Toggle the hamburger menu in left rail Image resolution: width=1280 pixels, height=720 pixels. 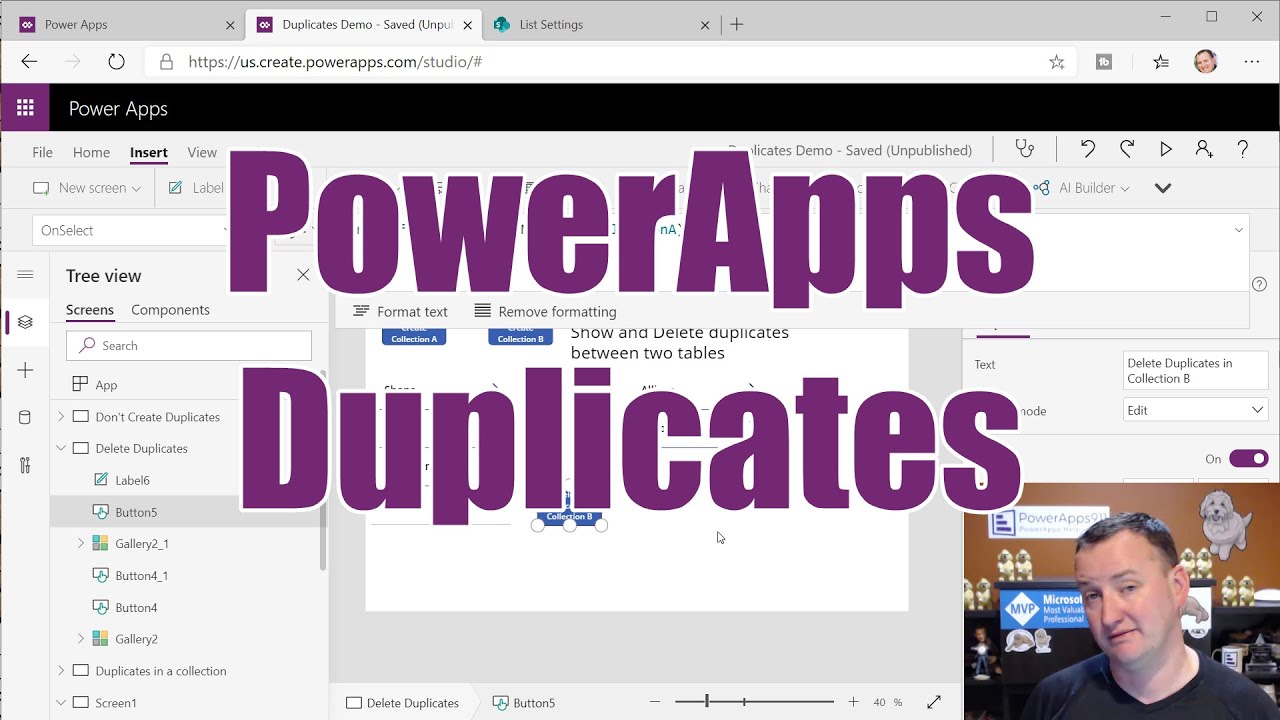[x=25, y=275]
